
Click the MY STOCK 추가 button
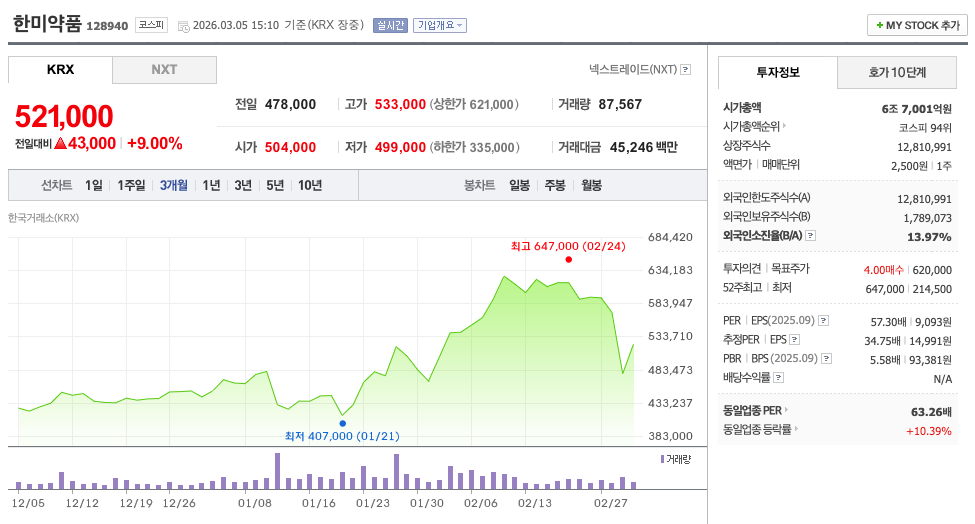click(x=917, y=25)
